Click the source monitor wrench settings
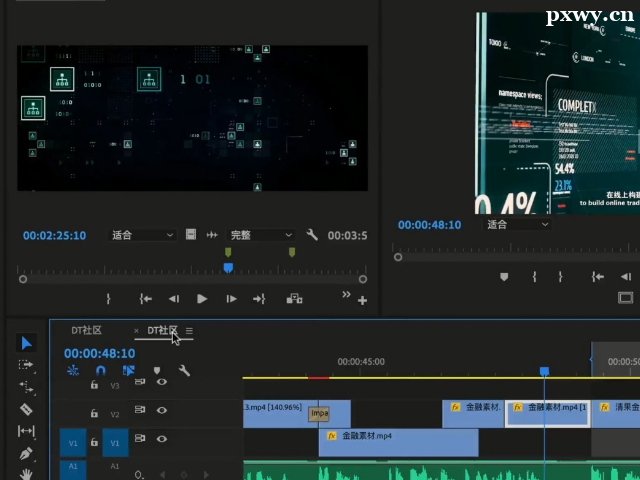This screenshot has width=640, height=480. [312, 235]
